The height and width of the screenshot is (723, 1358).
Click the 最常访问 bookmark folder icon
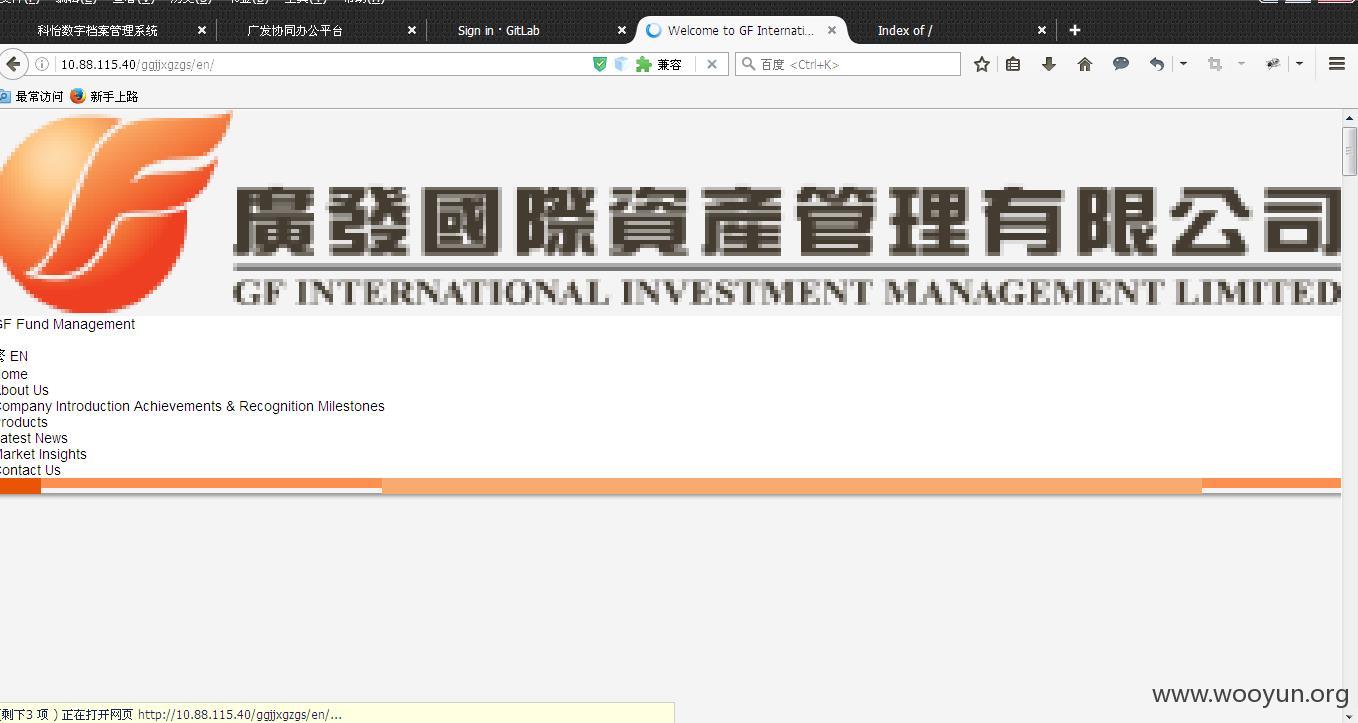5,96
